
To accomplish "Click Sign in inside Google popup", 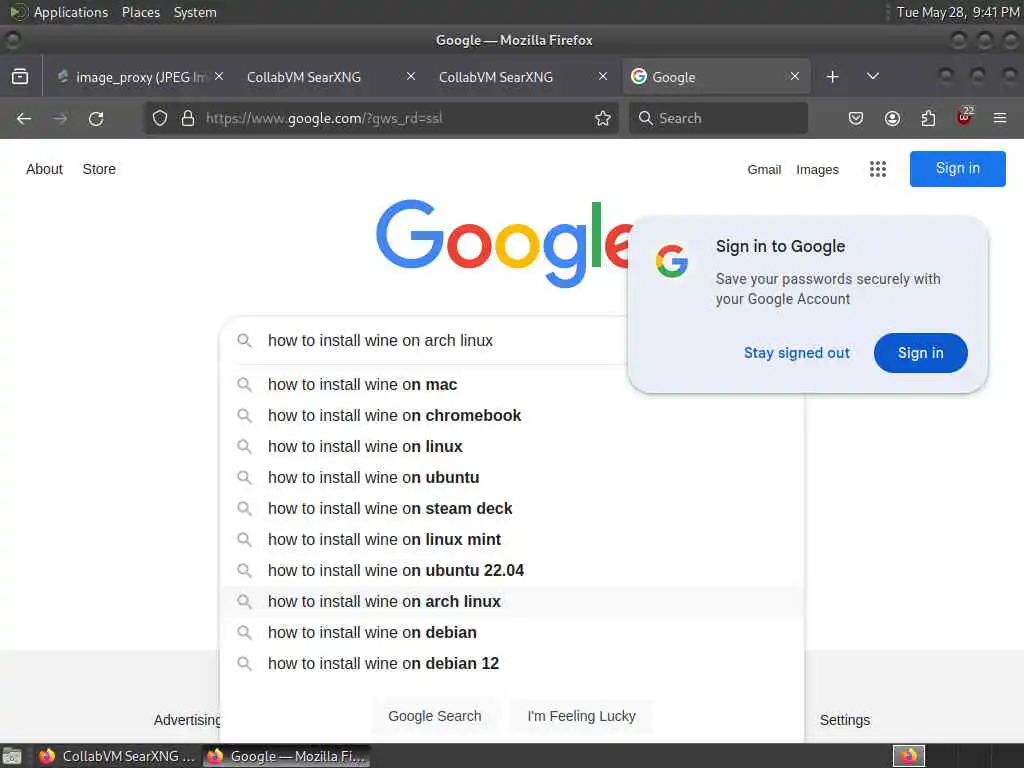I will point(920,353).
